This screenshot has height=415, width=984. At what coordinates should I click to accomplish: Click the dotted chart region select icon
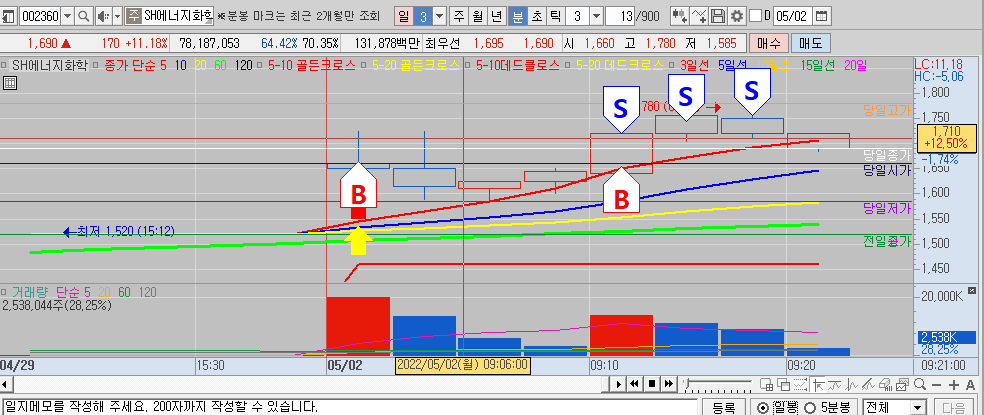800,384
